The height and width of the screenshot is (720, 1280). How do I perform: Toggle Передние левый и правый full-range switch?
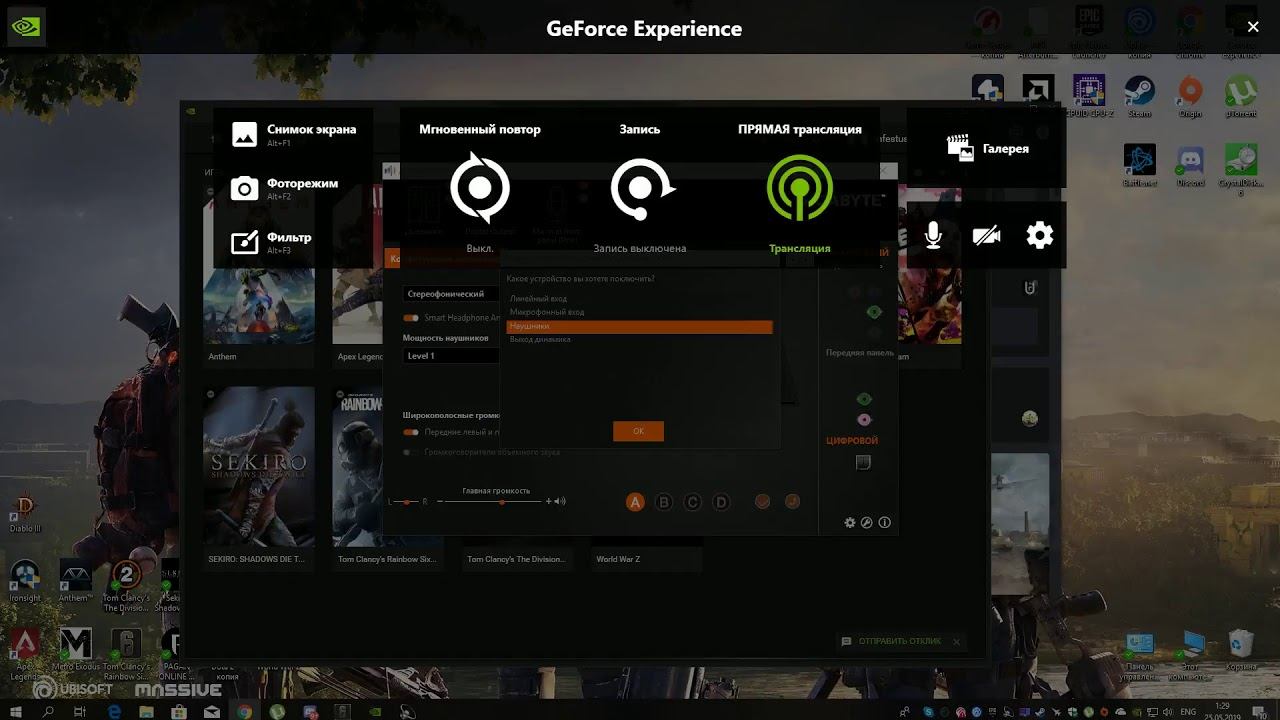(x=411, y=432)
